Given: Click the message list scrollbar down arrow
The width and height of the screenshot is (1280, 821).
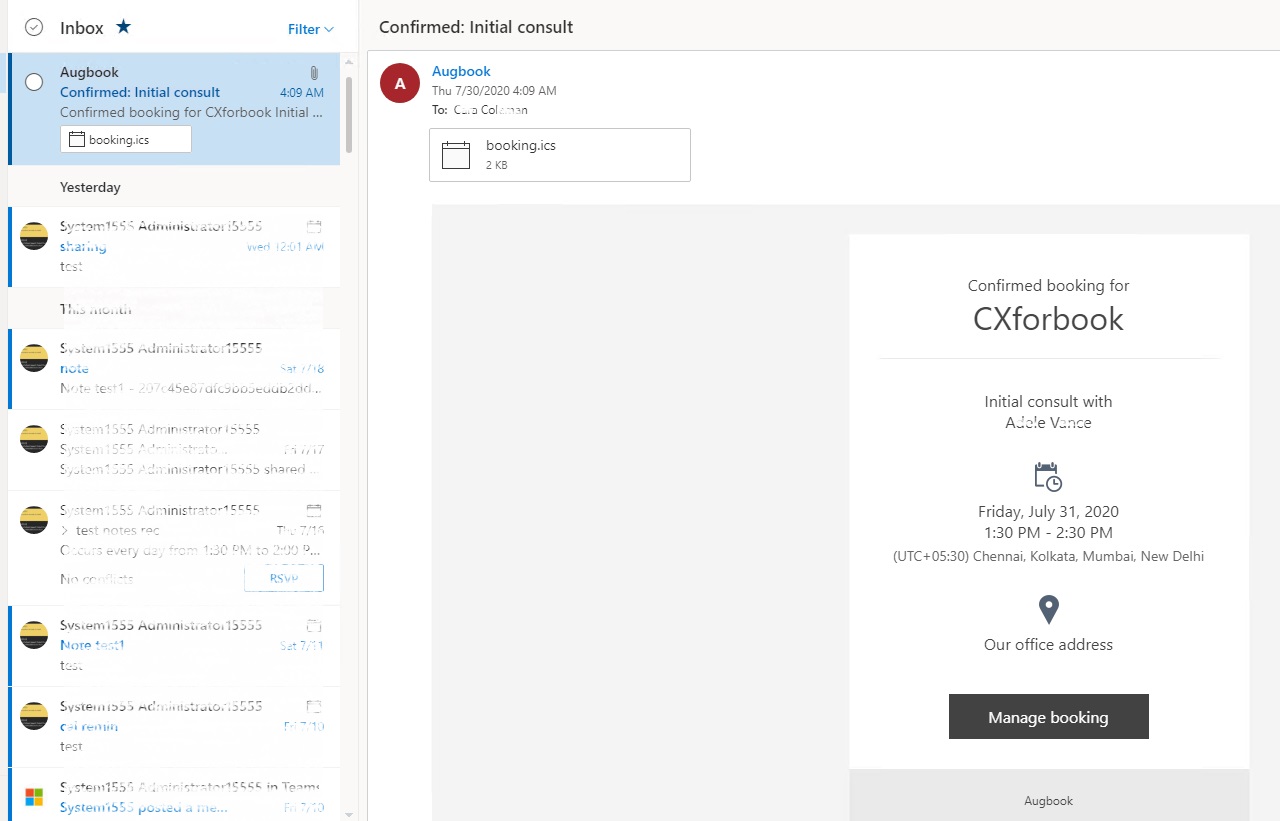Looking at the screenshot, I should click(349, 814).
